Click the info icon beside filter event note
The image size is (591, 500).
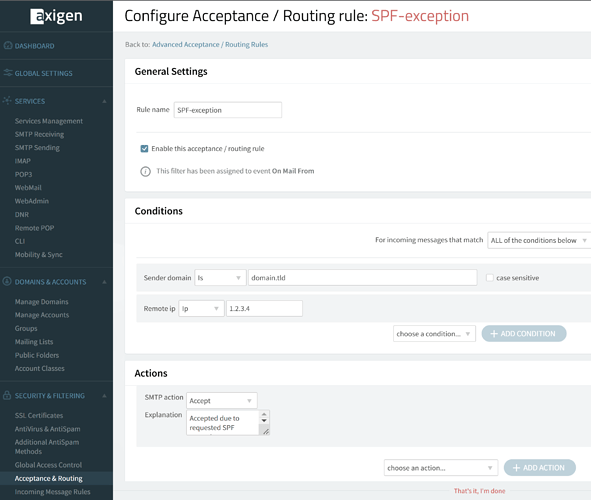[x=145, y=171]
